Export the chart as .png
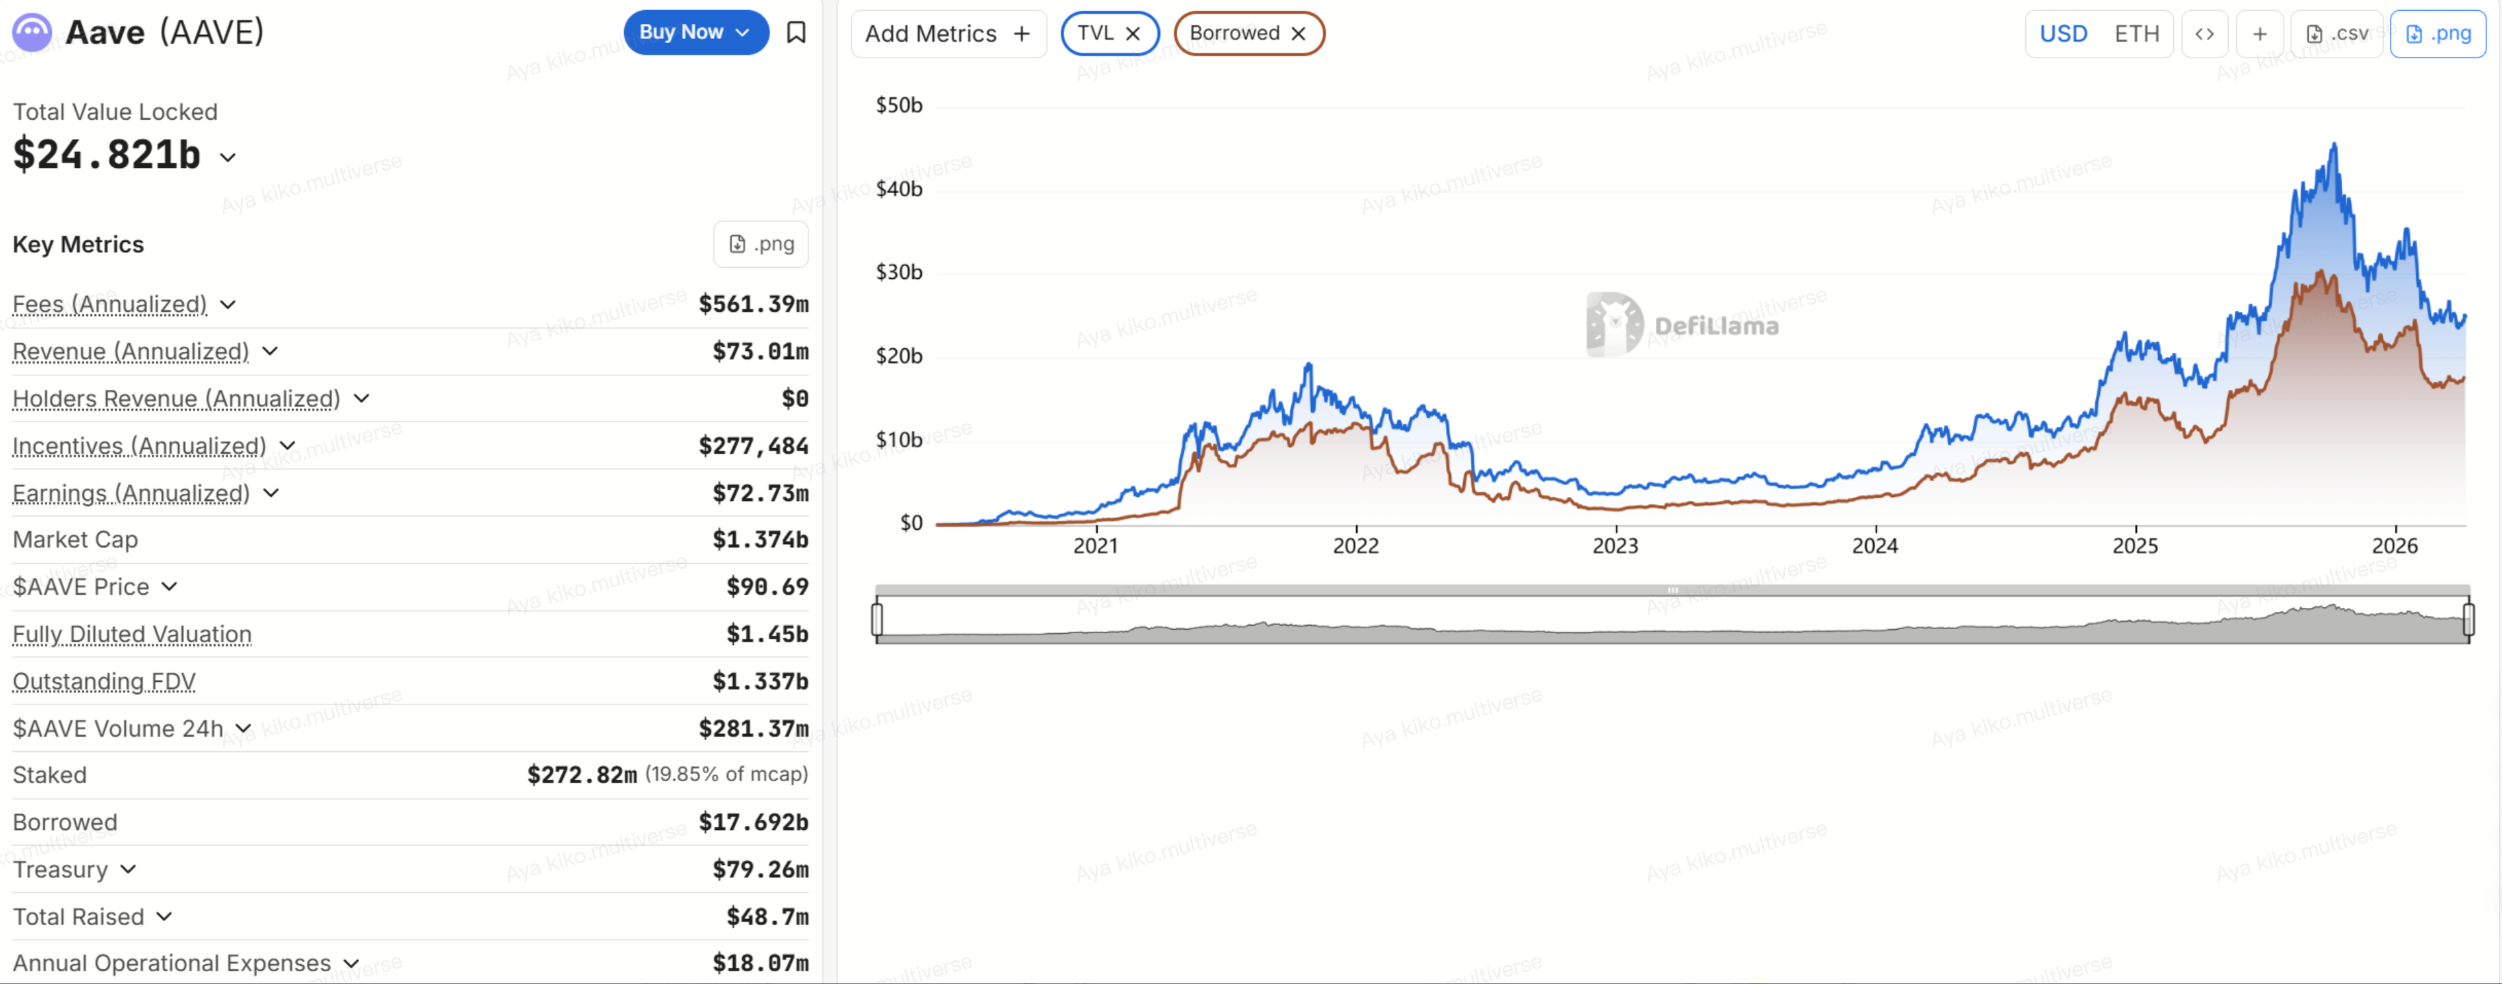 click(x=2437, y=34)
